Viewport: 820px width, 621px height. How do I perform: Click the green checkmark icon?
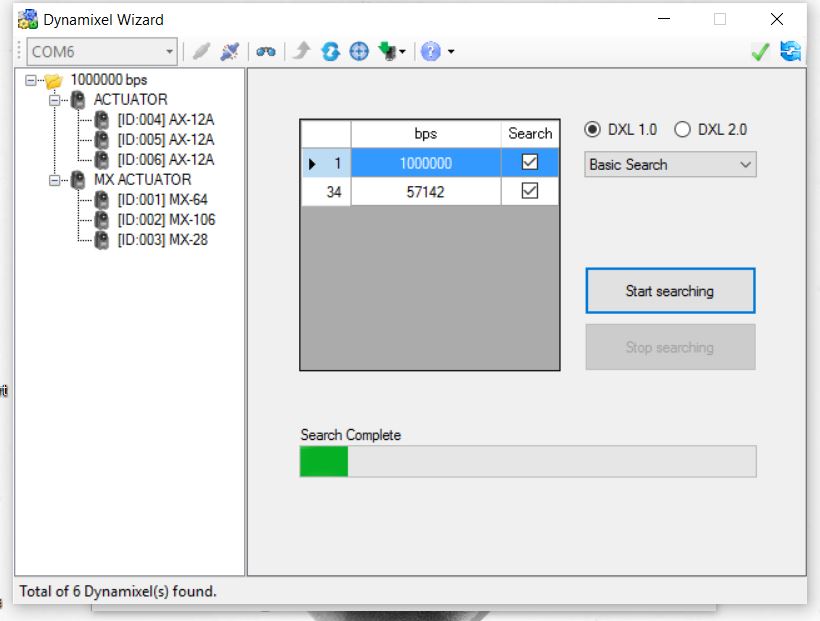pyautogui.click(x=760, y=51)
